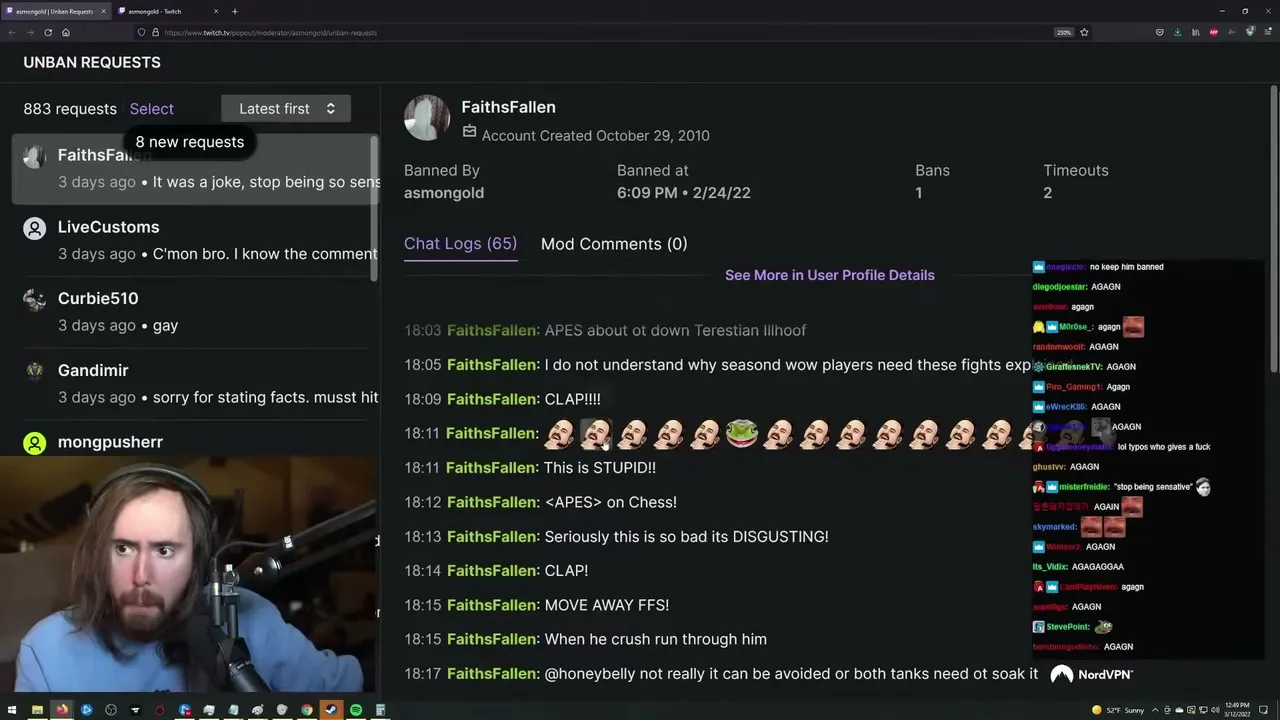Switch to the Chat Logs (65) tab
Viewport: 1280px width, 720px height.
[x=460, y=244]
